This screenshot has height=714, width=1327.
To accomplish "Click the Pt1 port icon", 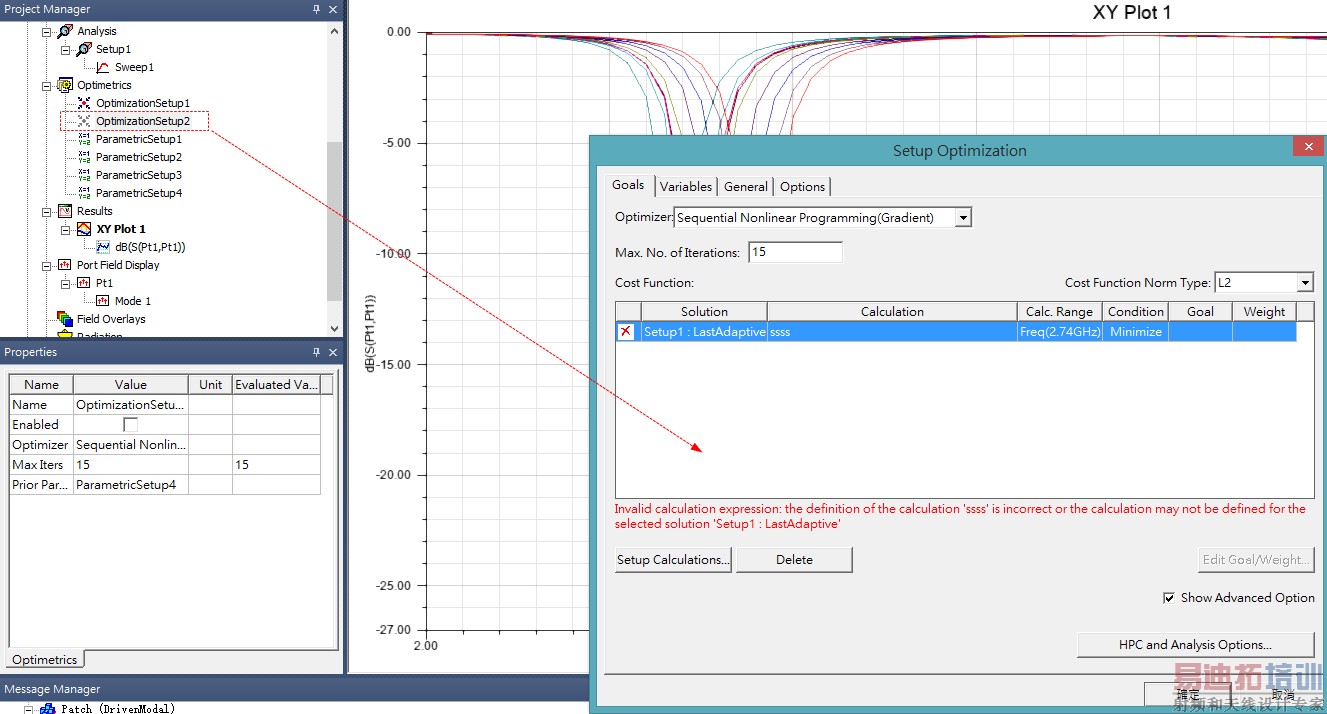I will pos(84,283).
